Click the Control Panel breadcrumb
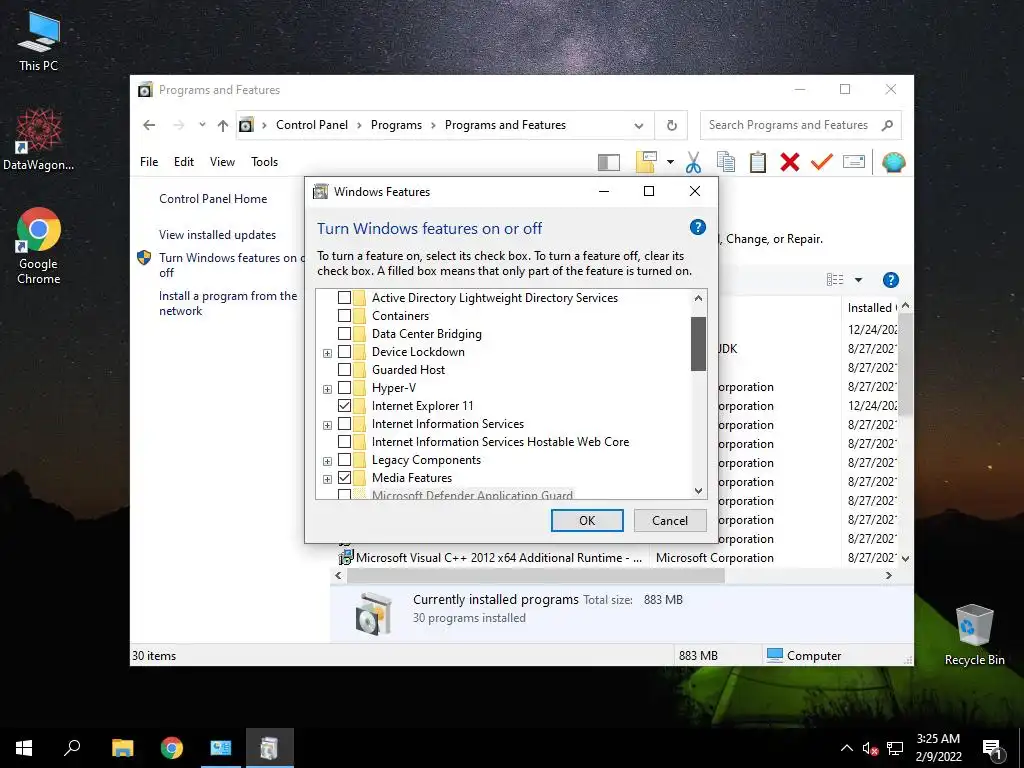The width and height of the screenshot is (1024, 768). 312,125
